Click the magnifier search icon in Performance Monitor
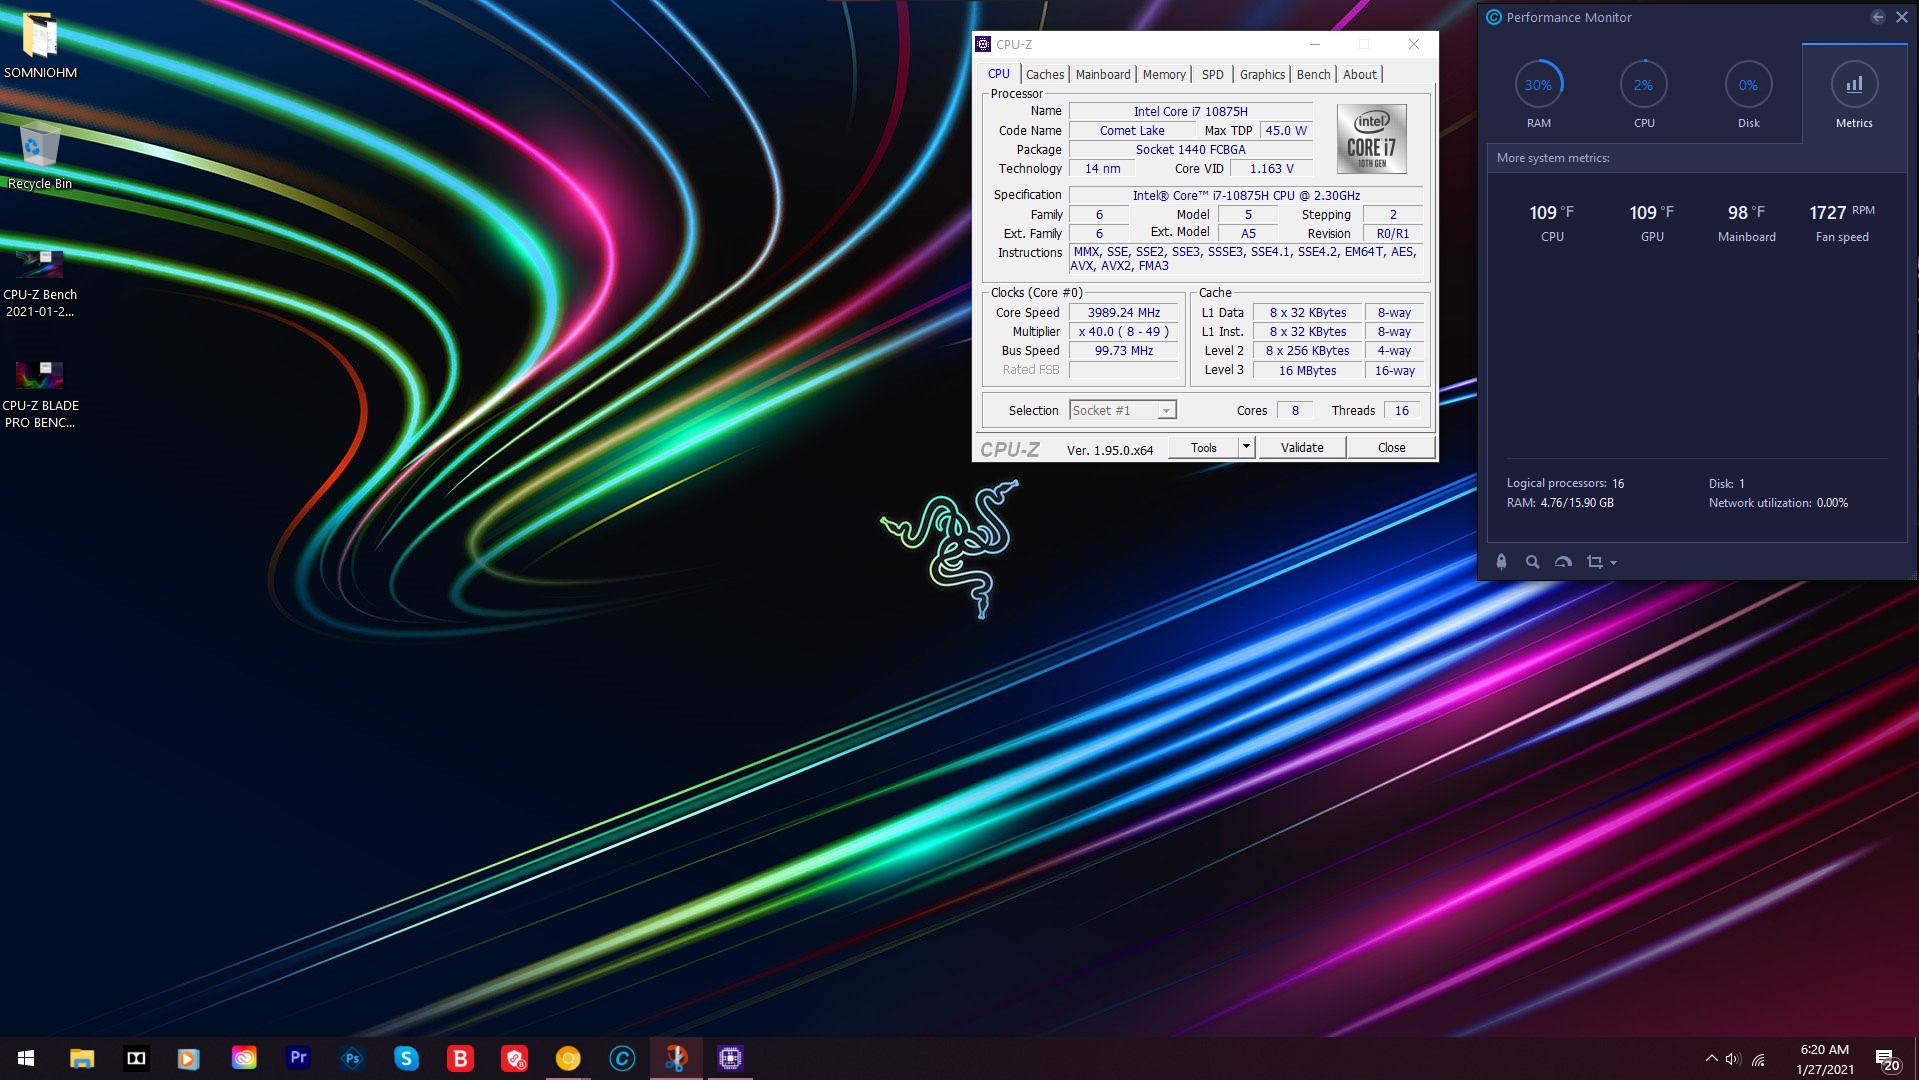 [1532, 562]
